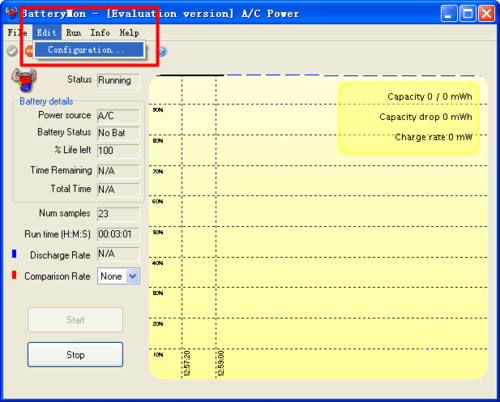Image resolution: width=500 pixels, height=402 pixels.
Task: Click the 'Charge rate 0 mW' text
Action: [x=433, y=137]
